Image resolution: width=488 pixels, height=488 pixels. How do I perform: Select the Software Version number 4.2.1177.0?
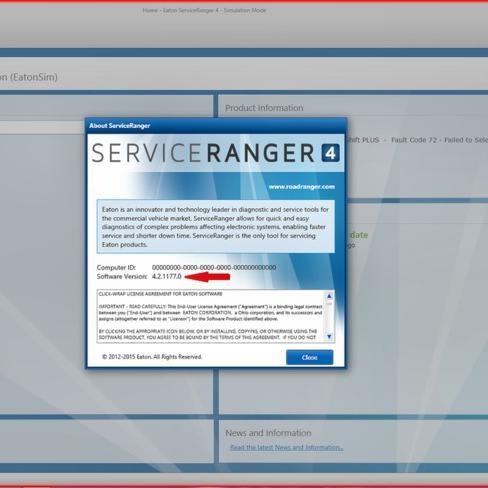pos(167,276)
